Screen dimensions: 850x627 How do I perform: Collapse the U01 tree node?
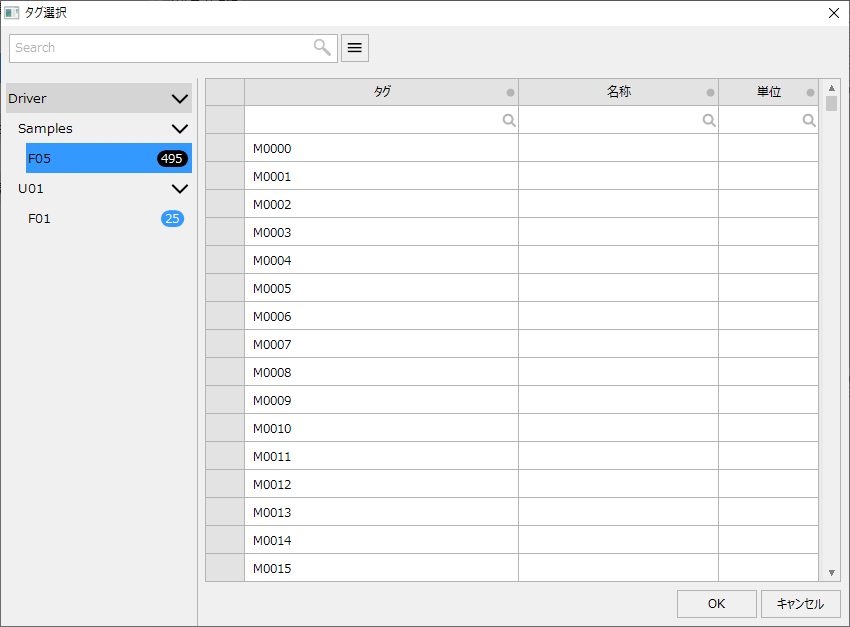(178, 188)
